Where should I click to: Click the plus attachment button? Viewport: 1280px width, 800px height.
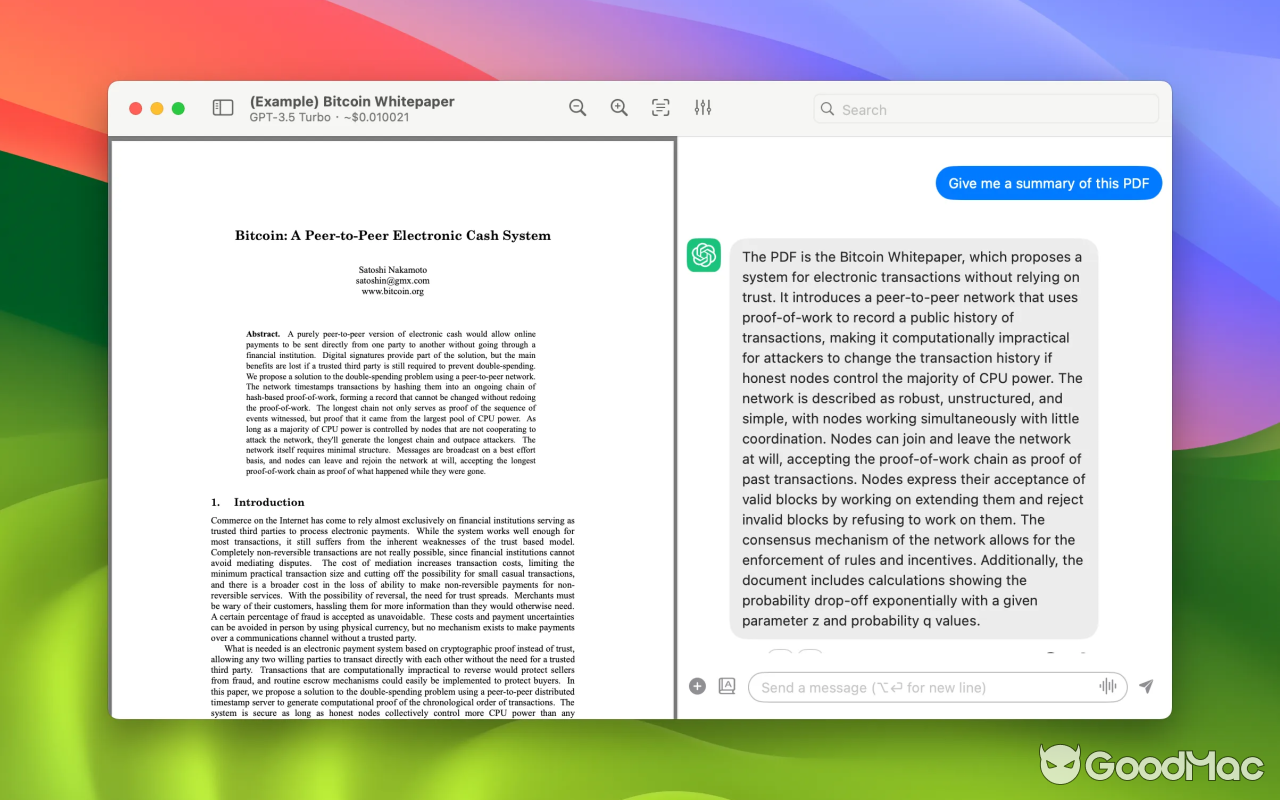(x=697, y=686)
